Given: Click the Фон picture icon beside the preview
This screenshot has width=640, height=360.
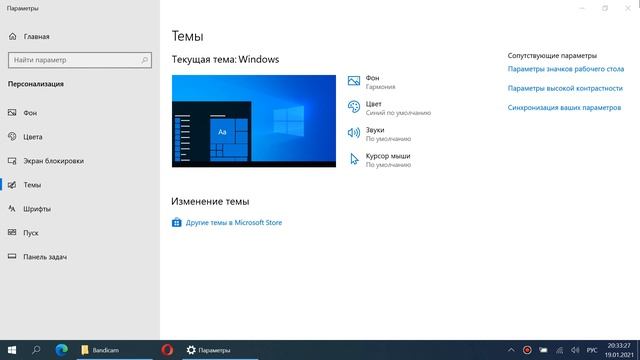Looking at the screenshot, I should (x=354, y=81).
